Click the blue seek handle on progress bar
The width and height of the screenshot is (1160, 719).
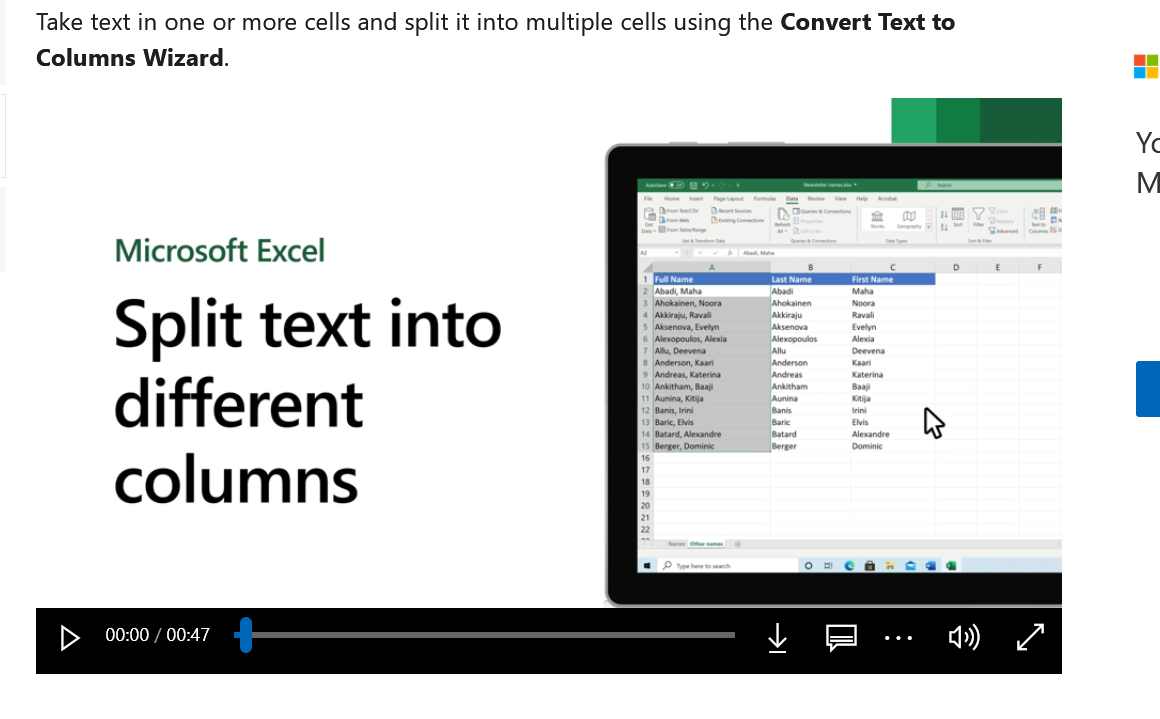[246, 635]
